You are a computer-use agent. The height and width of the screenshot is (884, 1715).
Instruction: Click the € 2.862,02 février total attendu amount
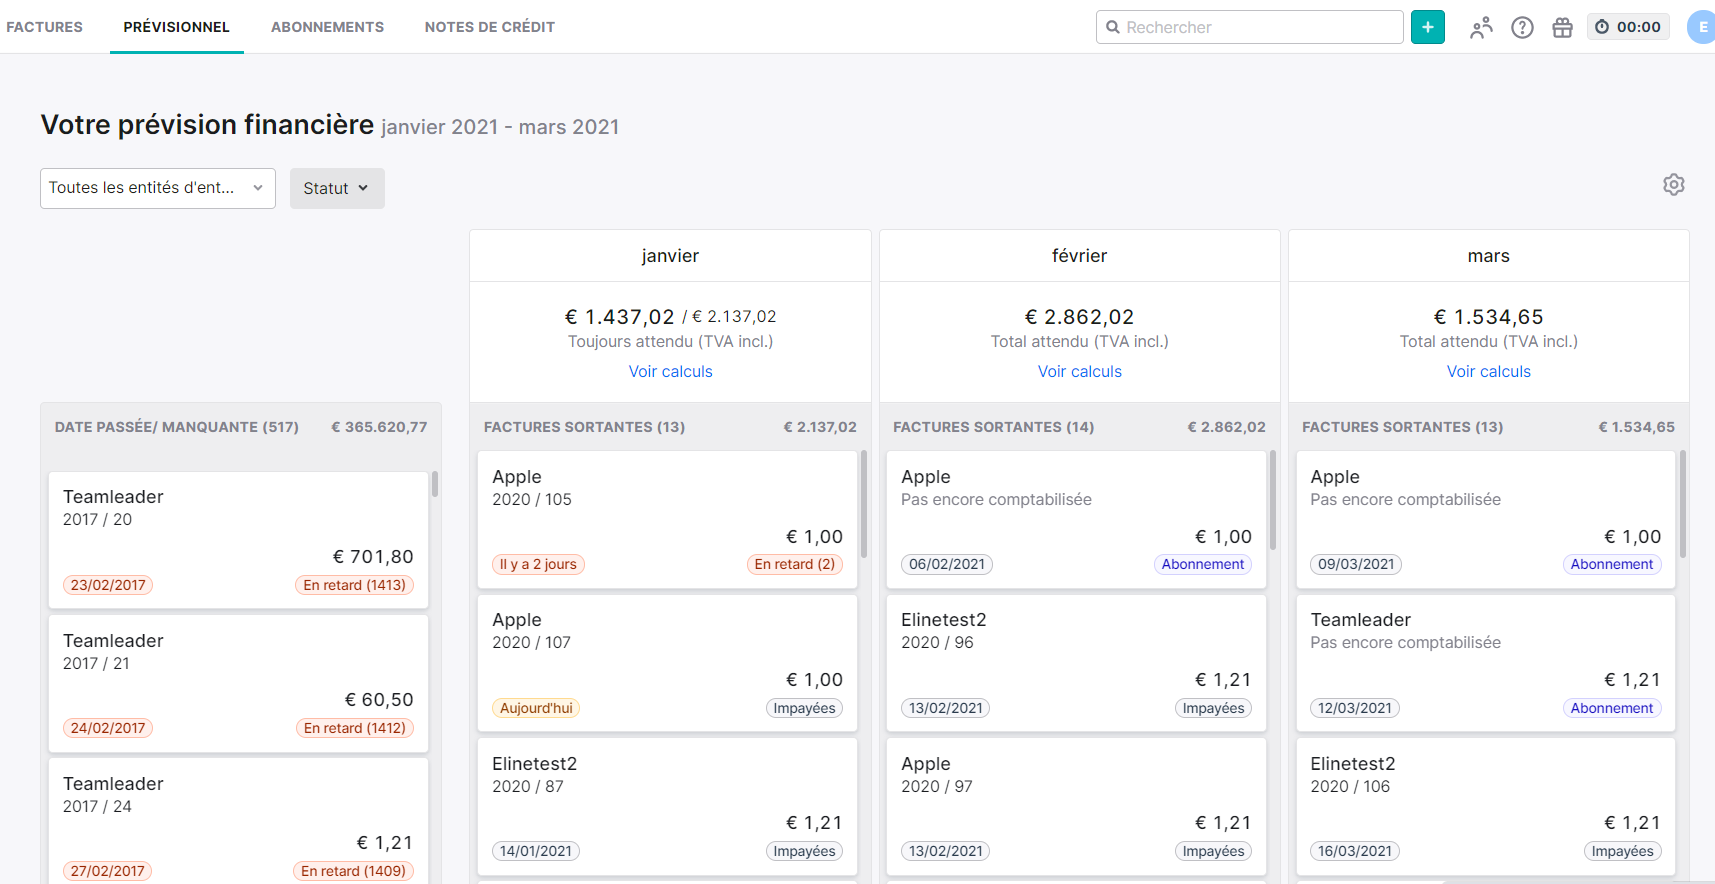(1080, 317)
